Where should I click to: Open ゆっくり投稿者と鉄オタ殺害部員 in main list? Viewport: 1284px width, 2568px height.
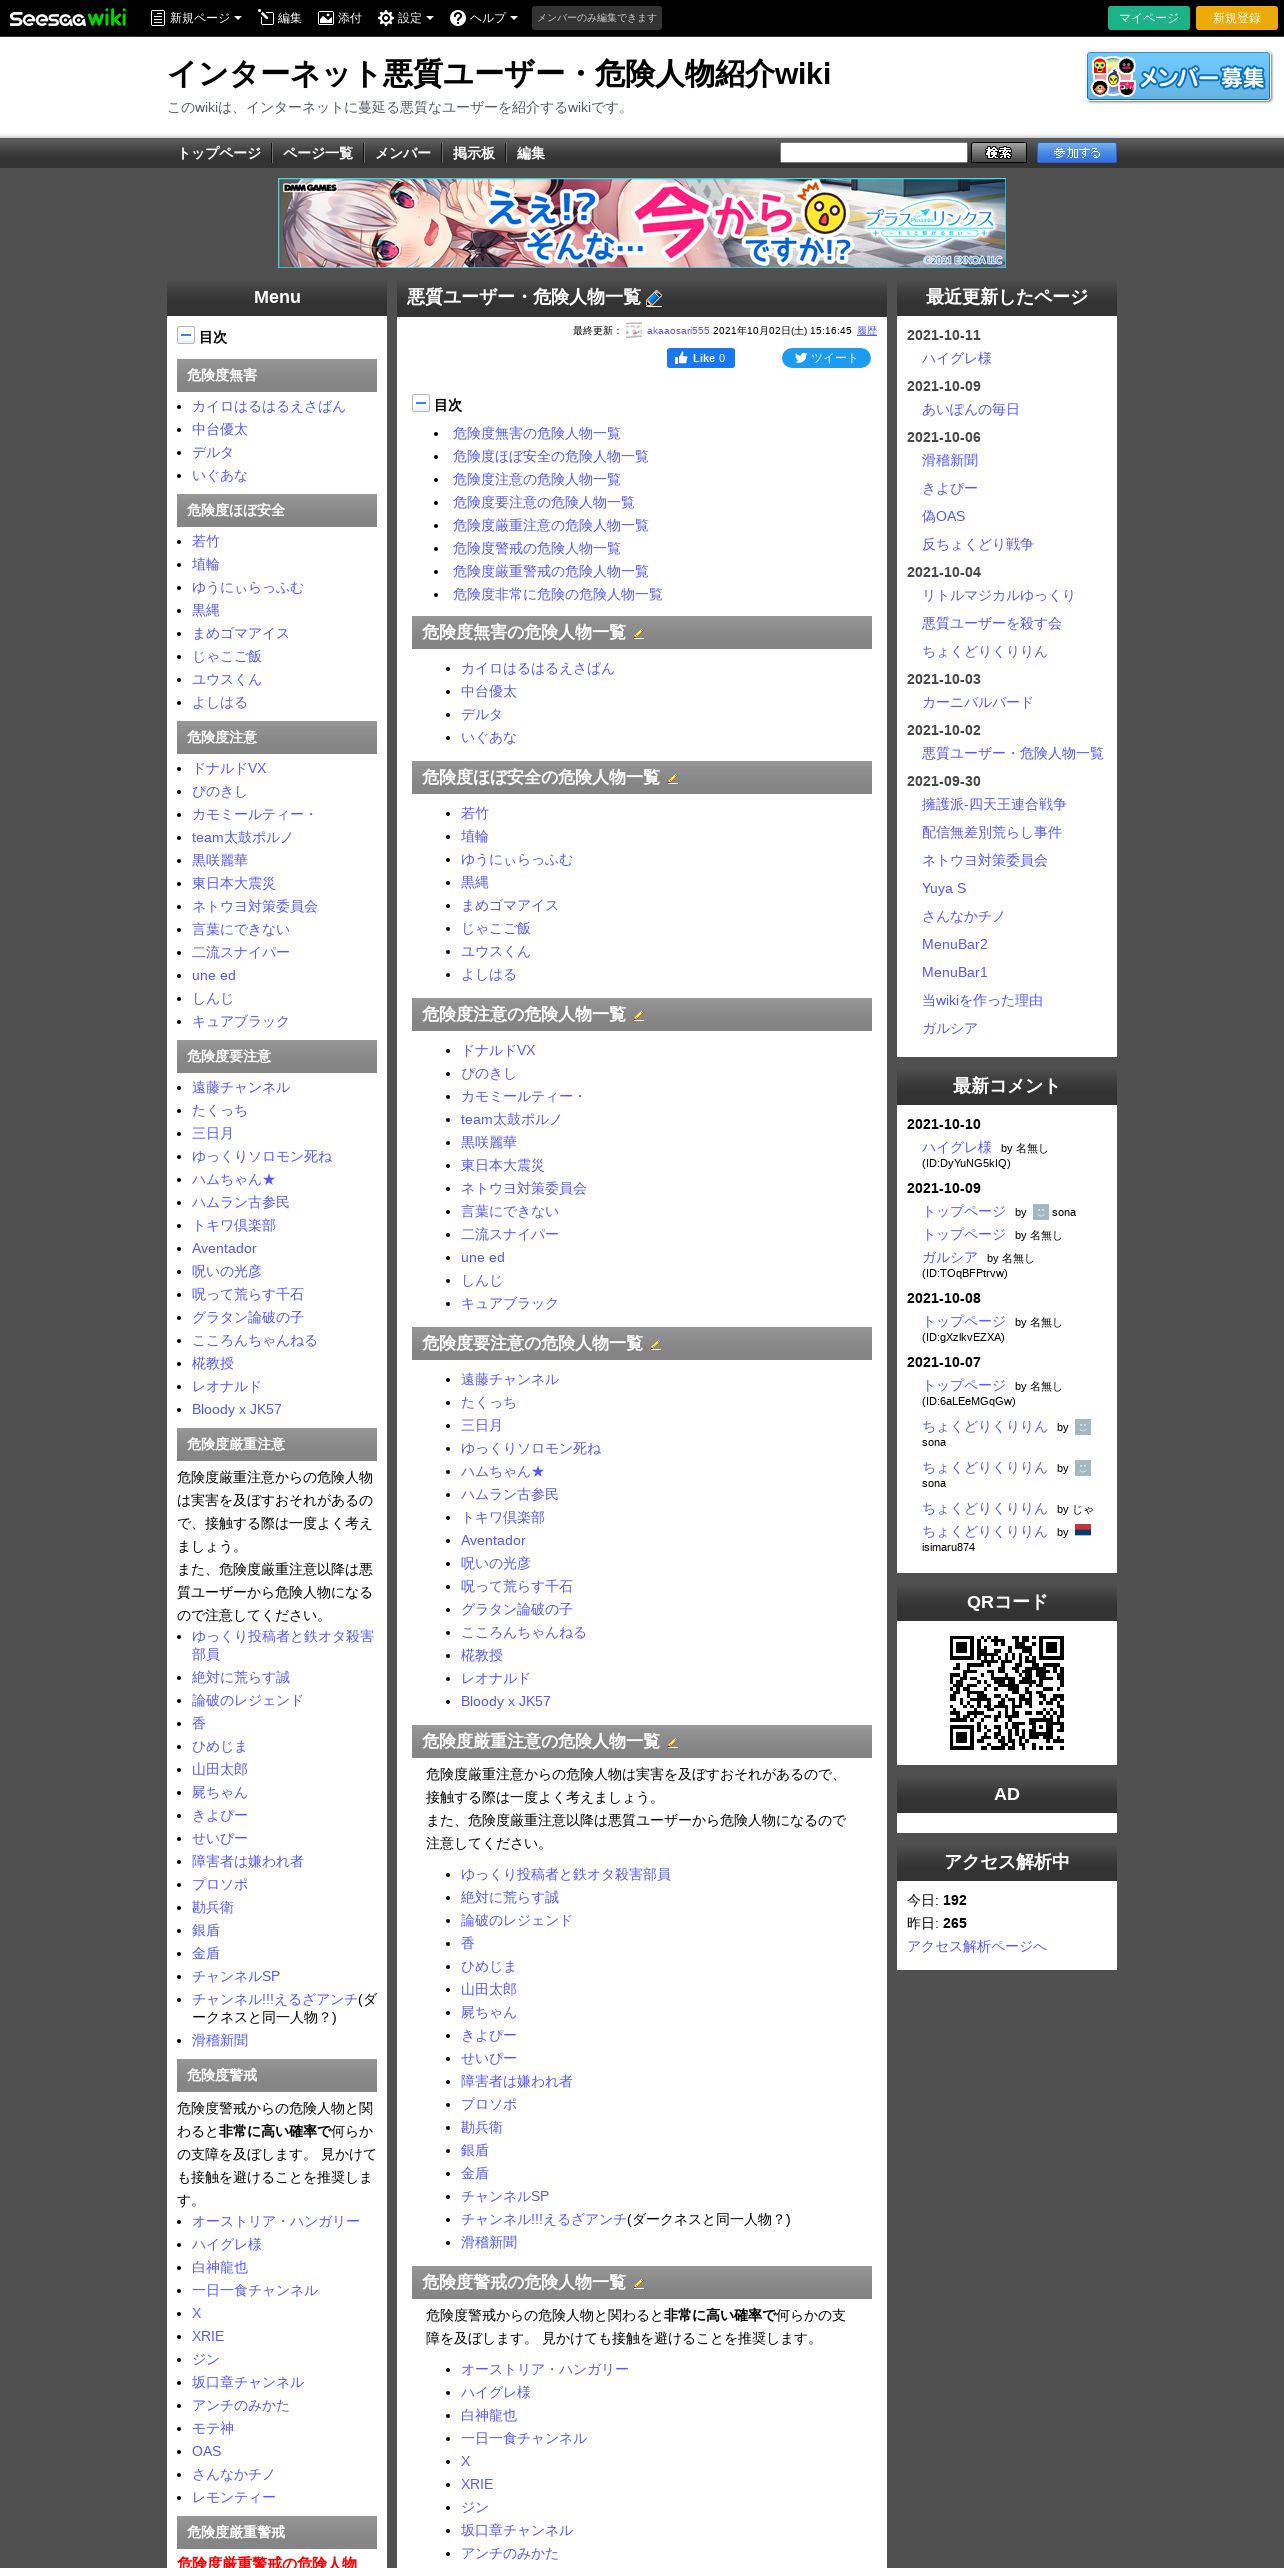pos(566,1874)
